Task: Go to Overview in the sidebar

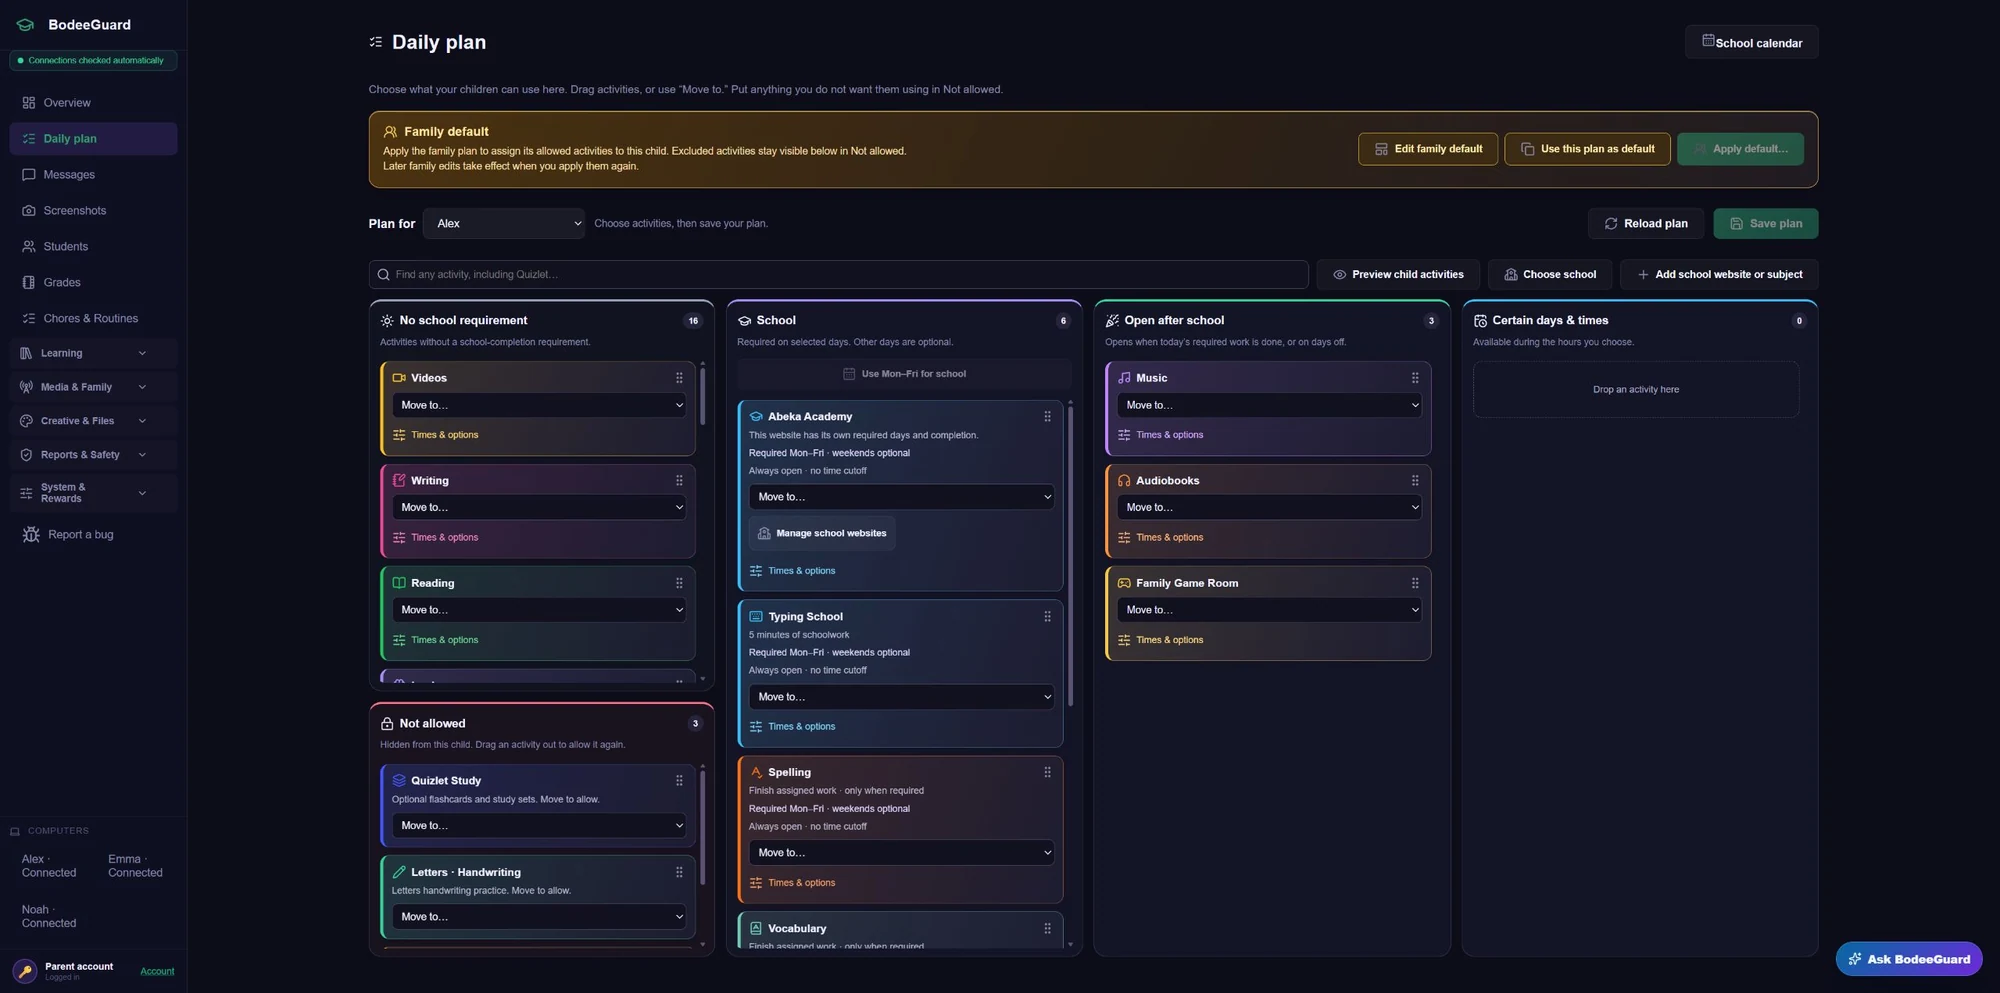Action: (x=93, y=103)
